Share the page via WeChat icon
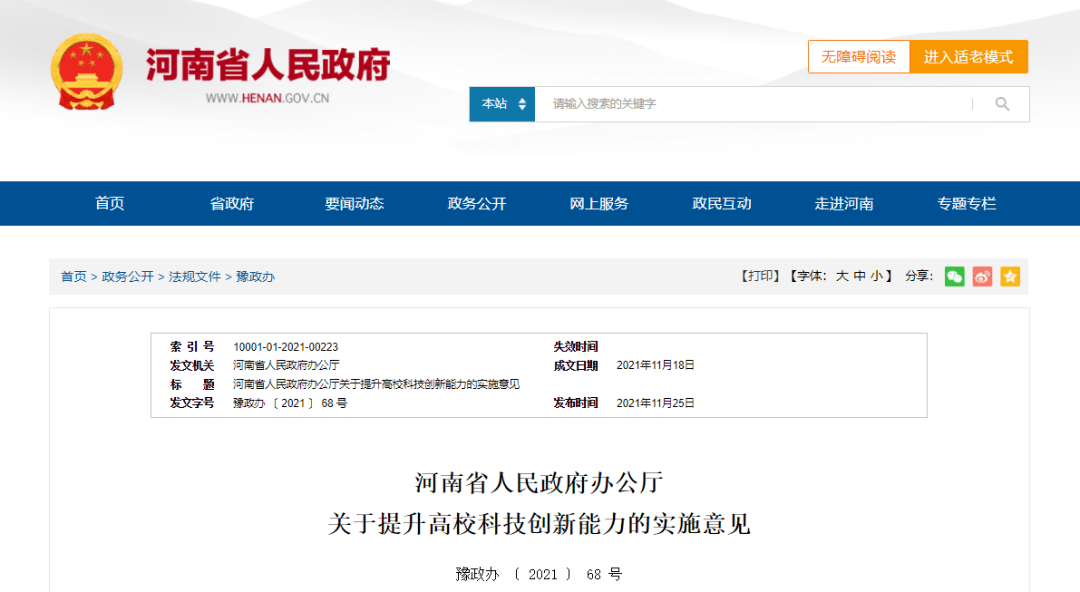1080x592 pixels. (955, 277)
